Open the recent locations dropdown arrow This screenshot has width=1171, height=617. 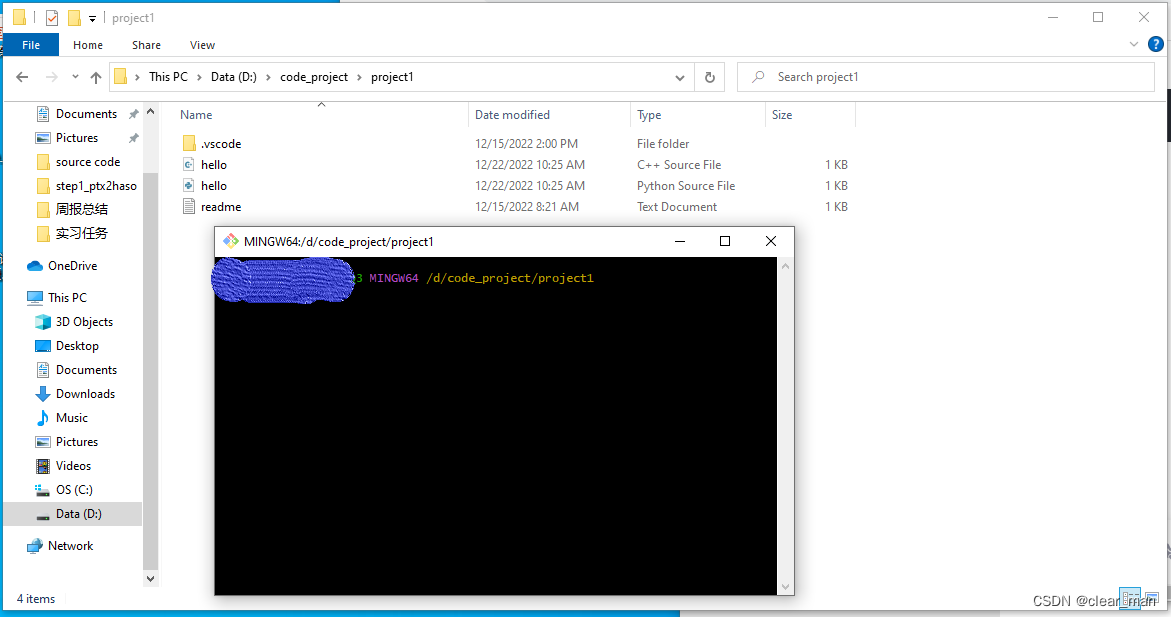(x=75, y=77)
